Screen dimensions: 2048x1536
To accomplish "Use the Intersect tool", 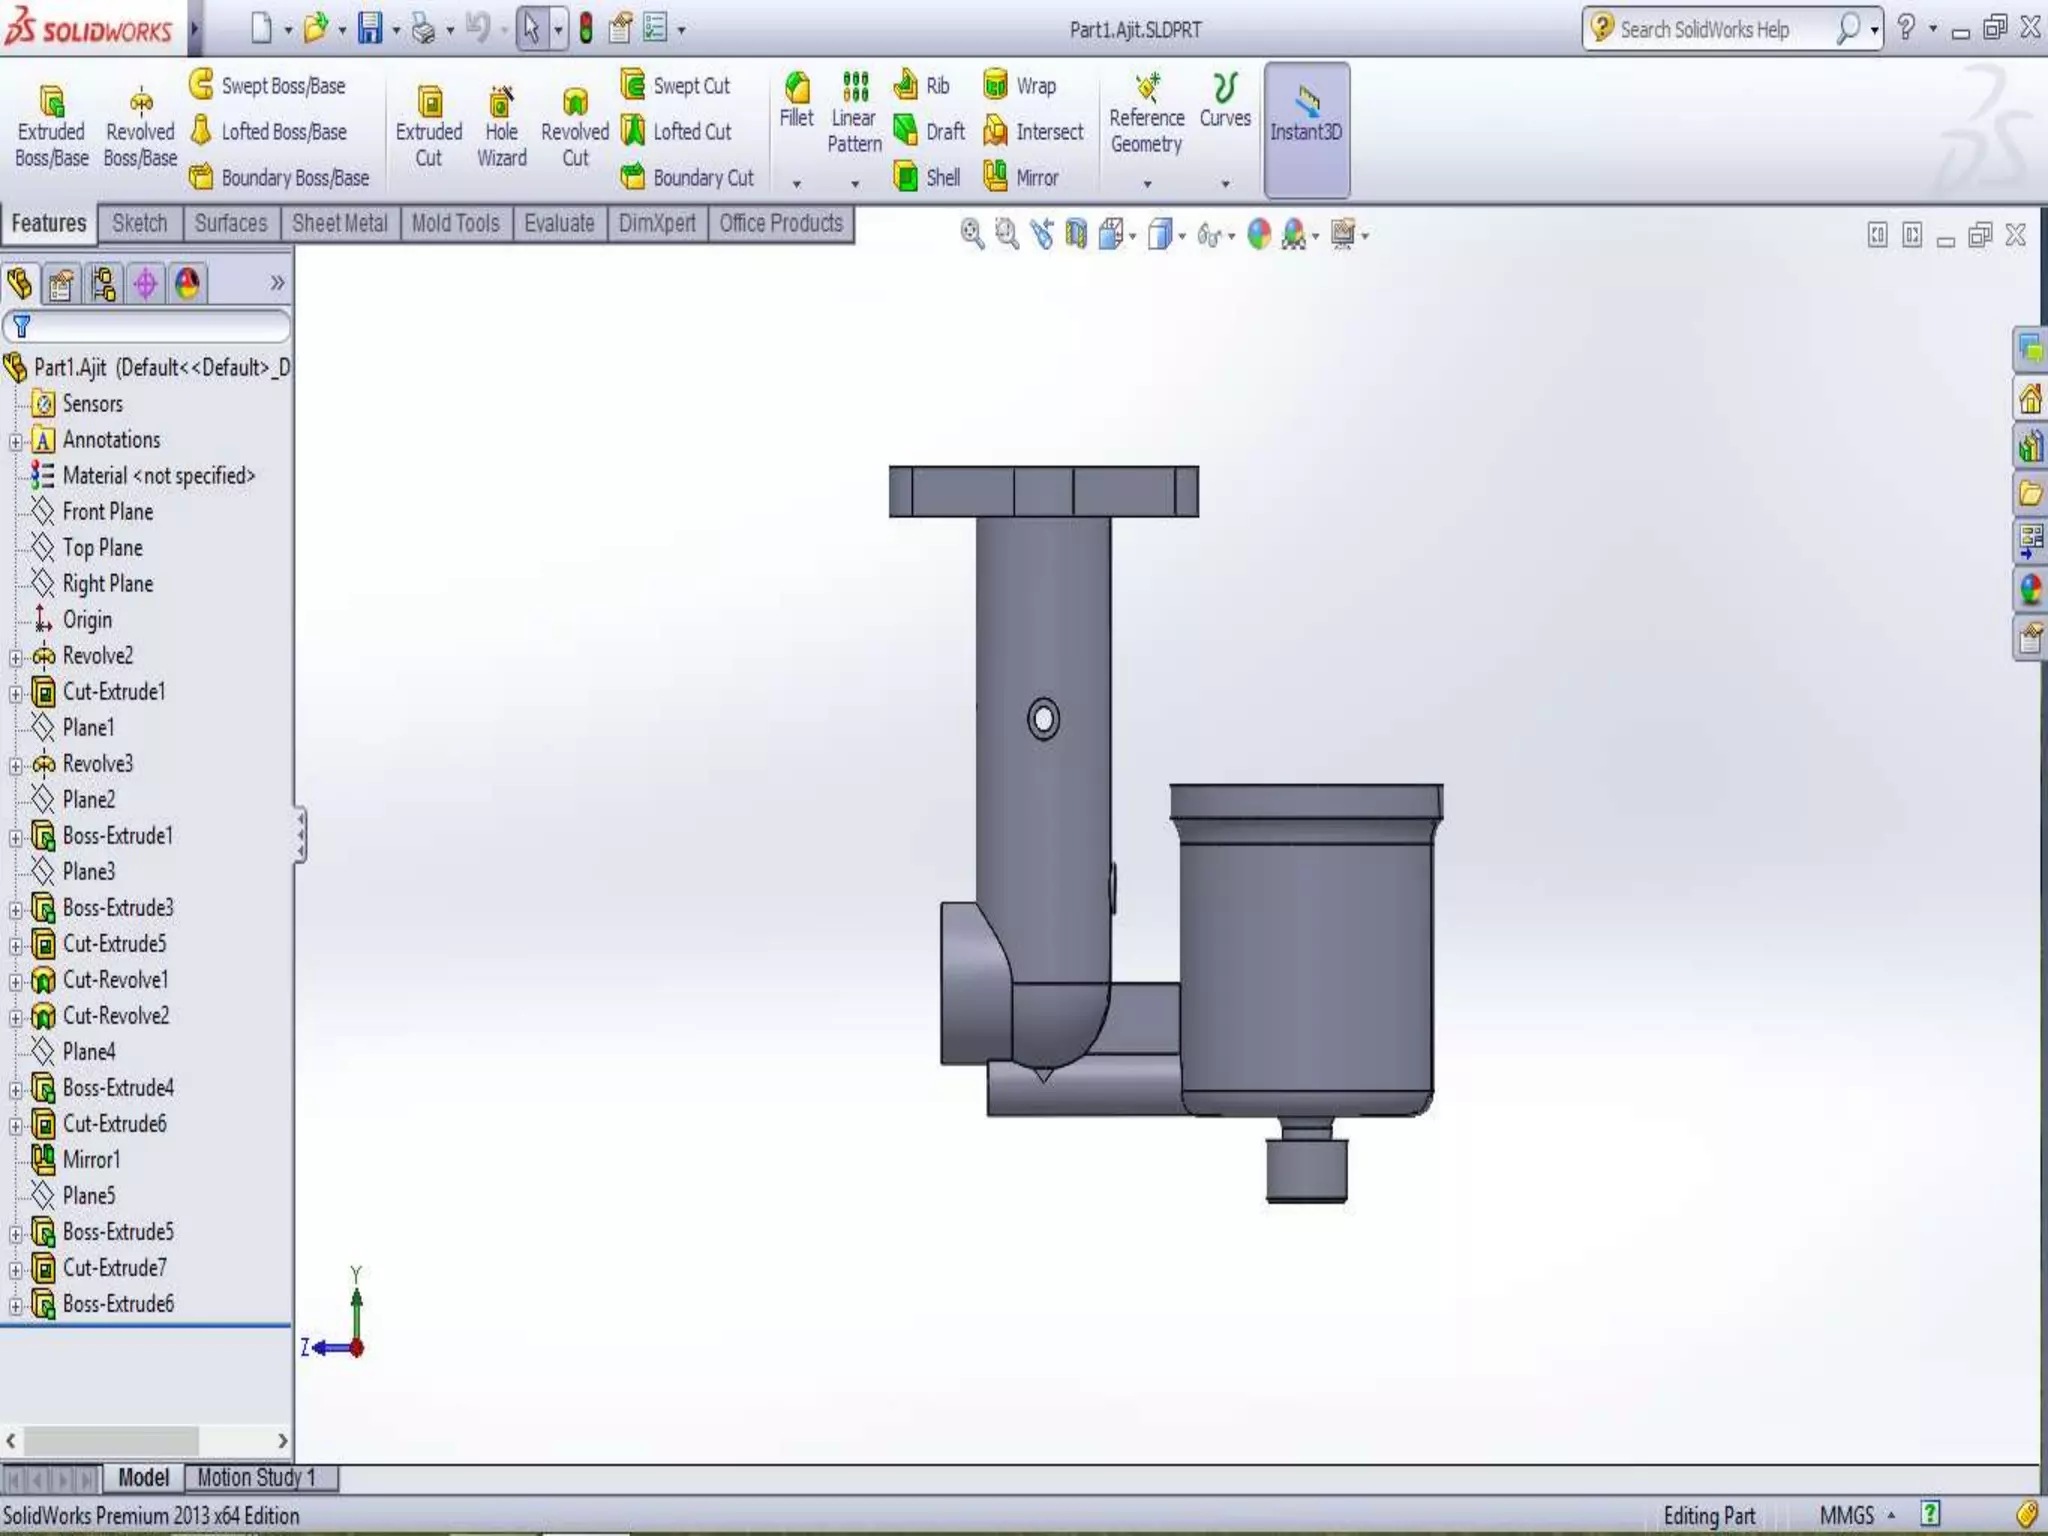I will tap(1034, 131).
